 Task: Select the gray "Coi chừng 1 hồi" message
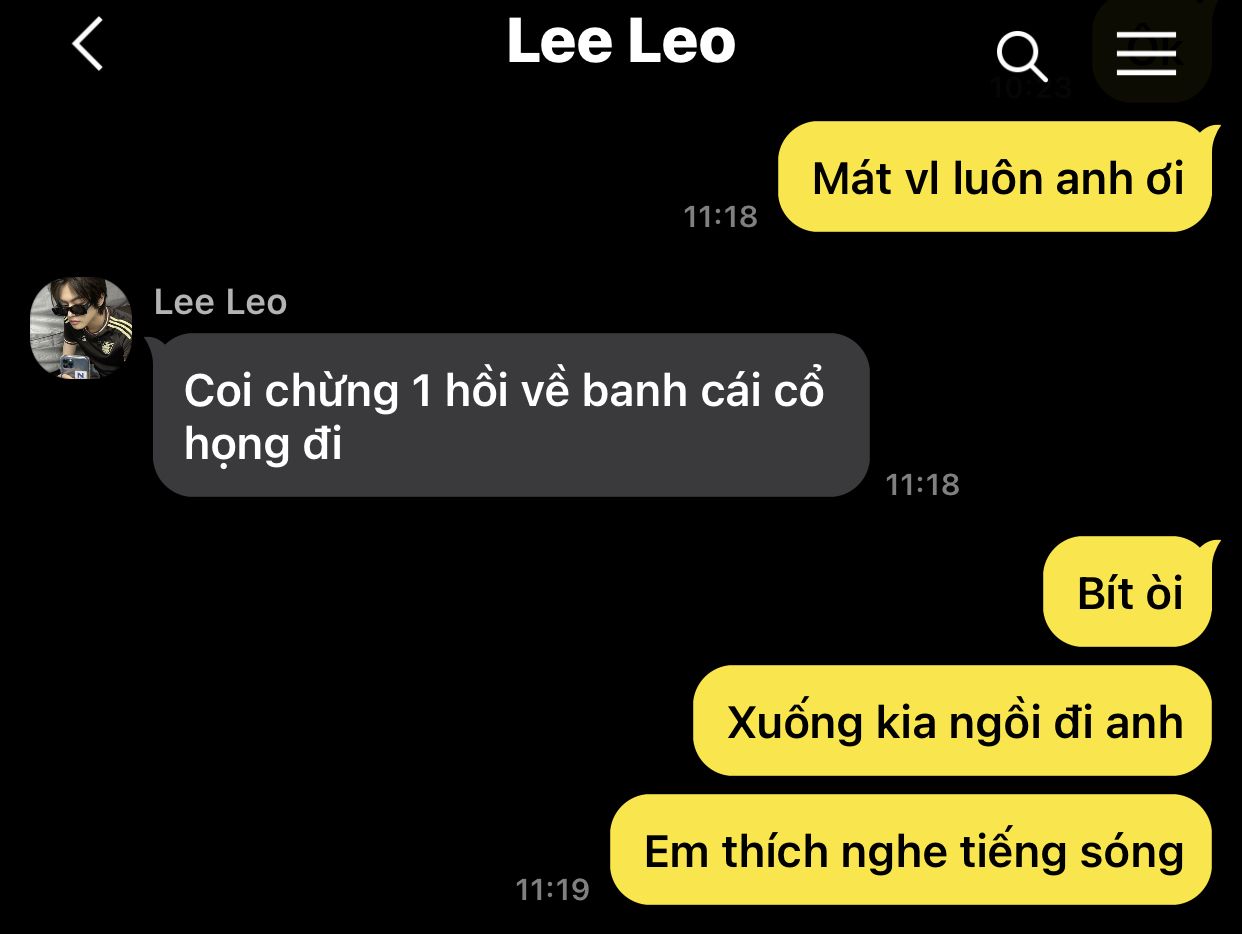(510, 415)
